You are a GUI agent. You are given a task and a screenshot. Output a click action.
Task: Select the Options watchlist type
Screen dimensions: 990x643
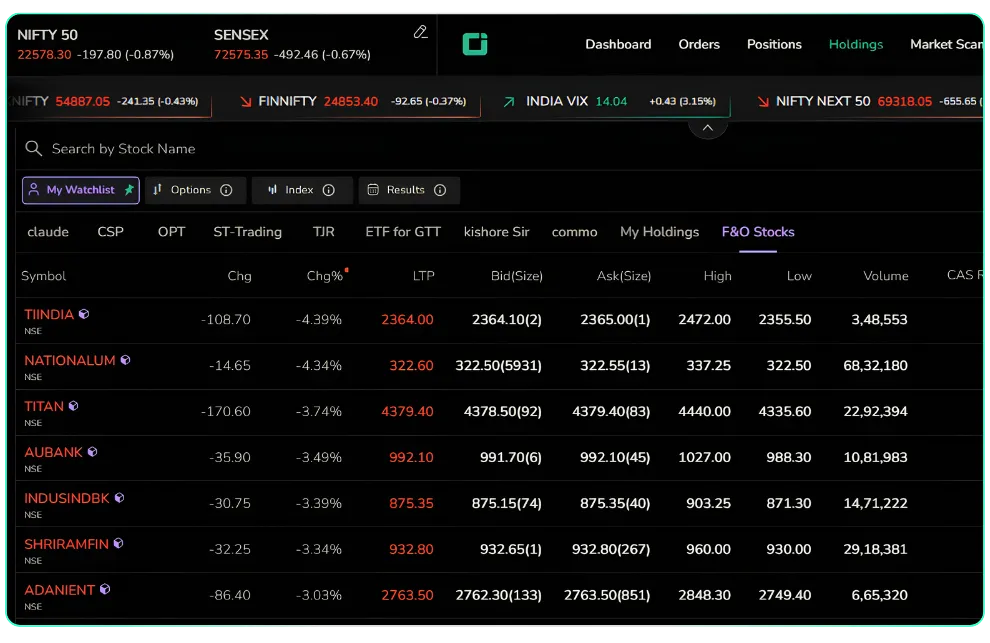(195, 190)
